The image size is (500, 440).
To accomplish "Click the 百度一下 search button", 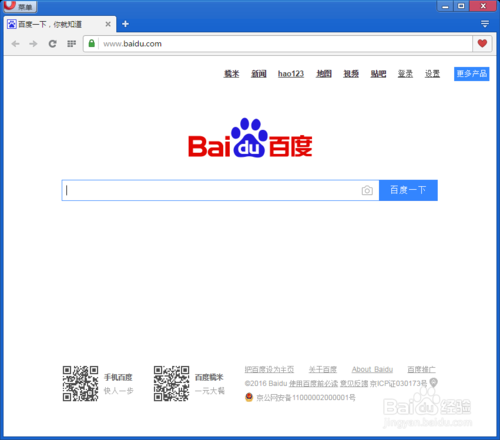I will (x=408, y=190).
